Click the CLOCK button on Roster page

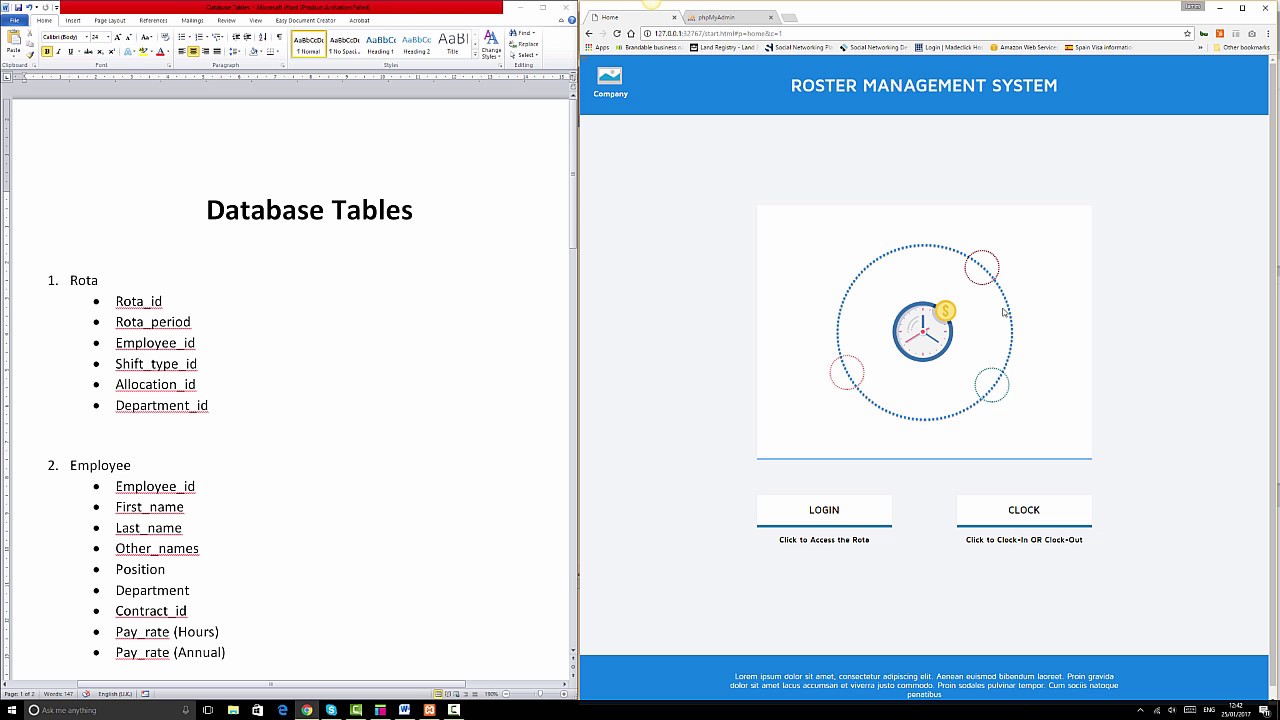tap(1024, 510)
